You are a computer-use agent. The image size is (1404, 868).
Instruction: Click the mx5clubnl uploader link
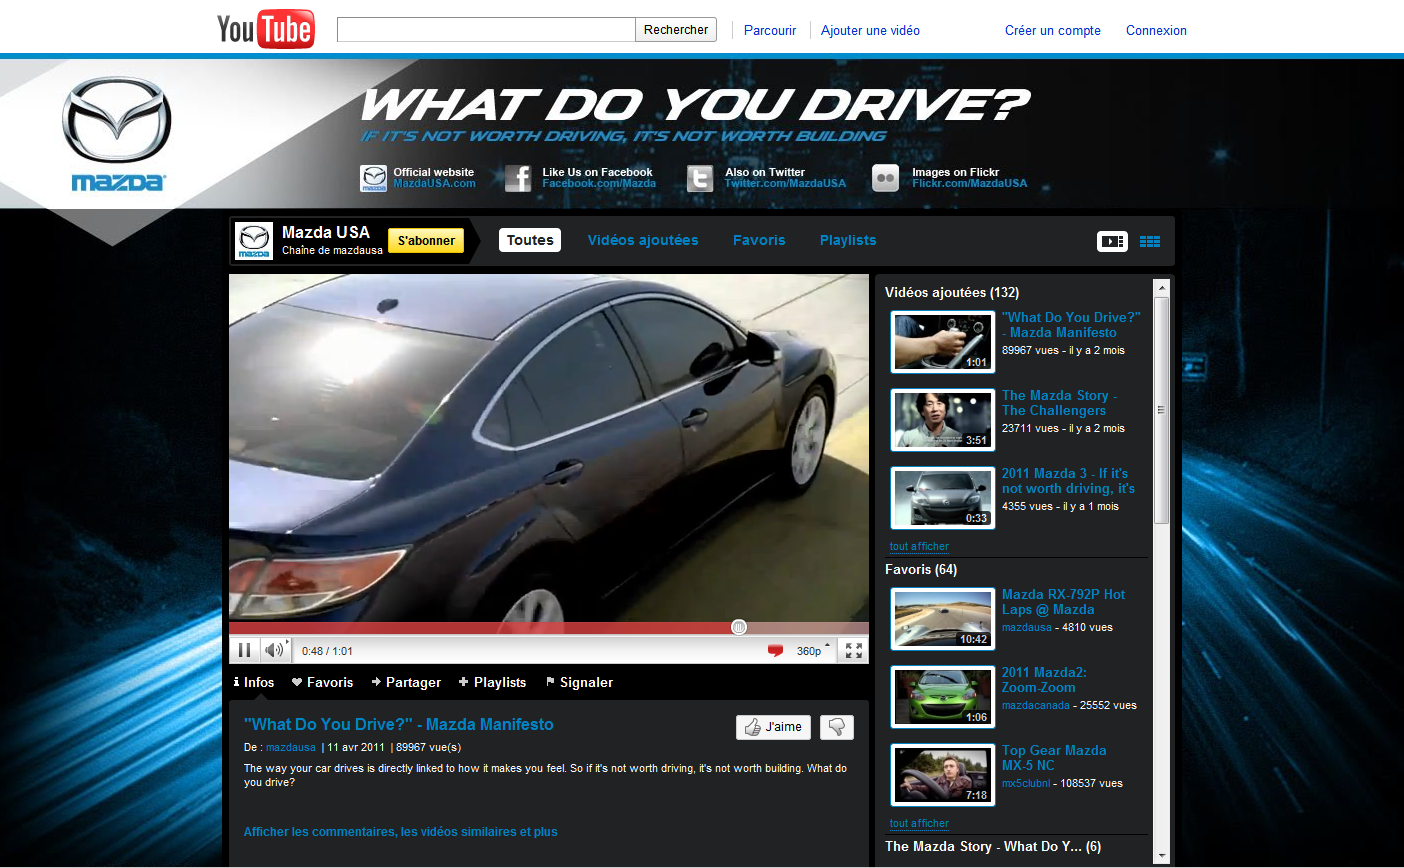(x=1026, y=783)
